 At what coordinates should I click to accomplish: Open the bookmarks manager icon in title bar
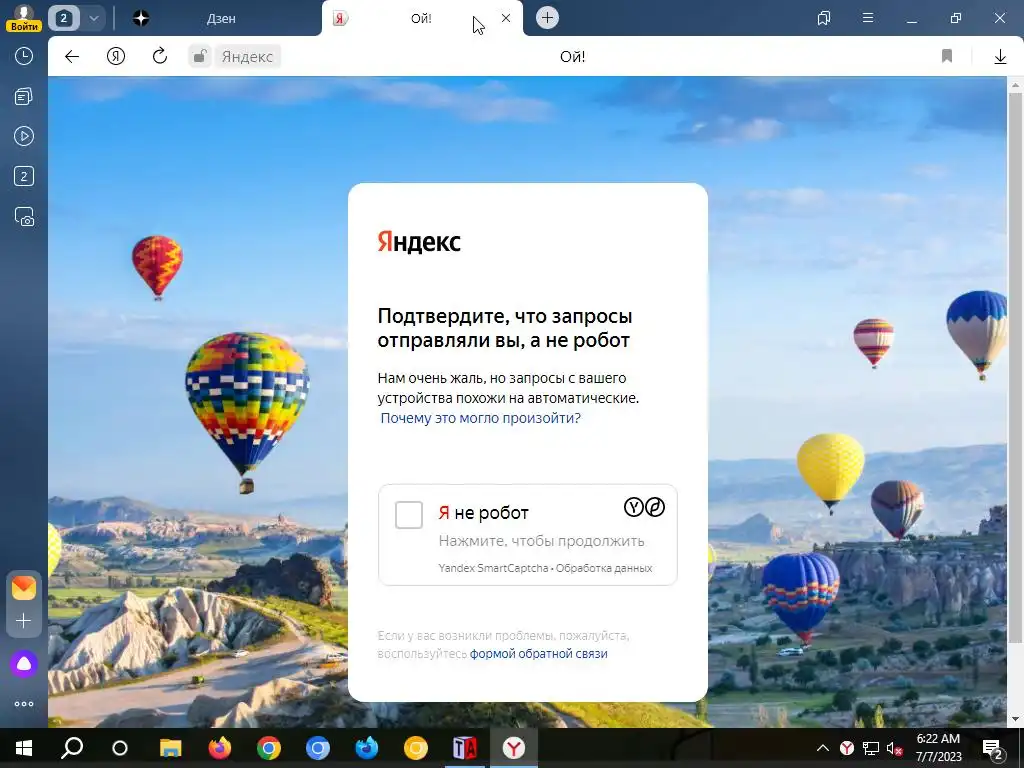(824, 18)
